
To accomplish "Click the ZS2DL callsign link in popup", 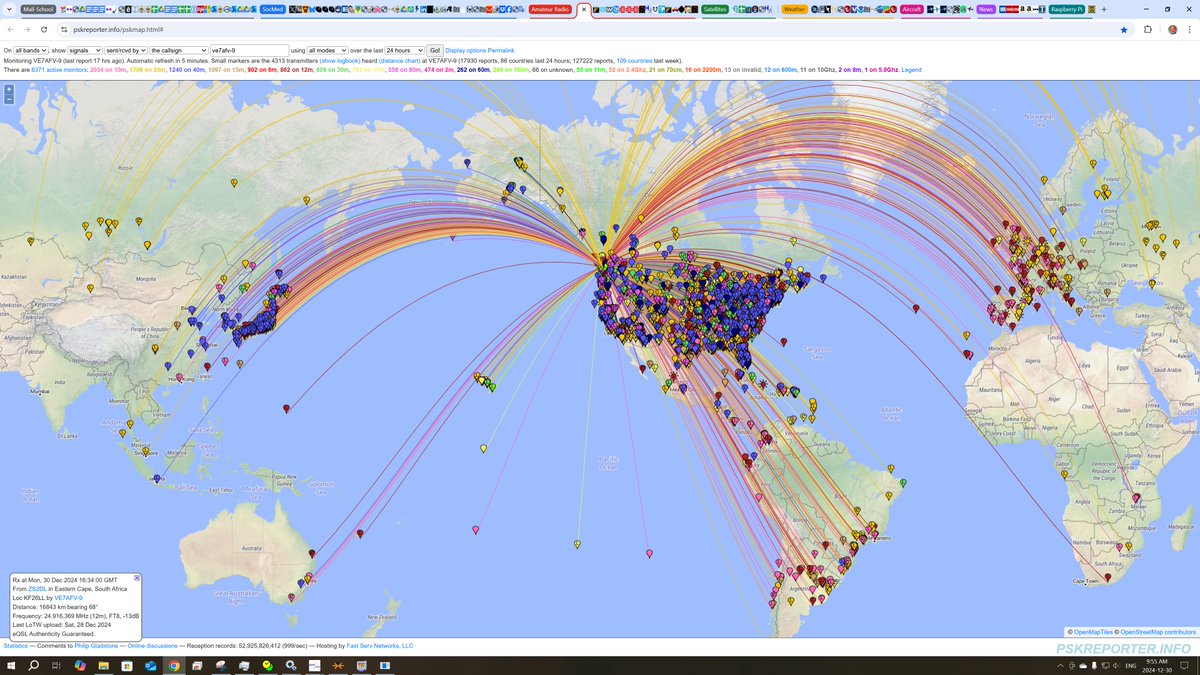I will [38, 589].
